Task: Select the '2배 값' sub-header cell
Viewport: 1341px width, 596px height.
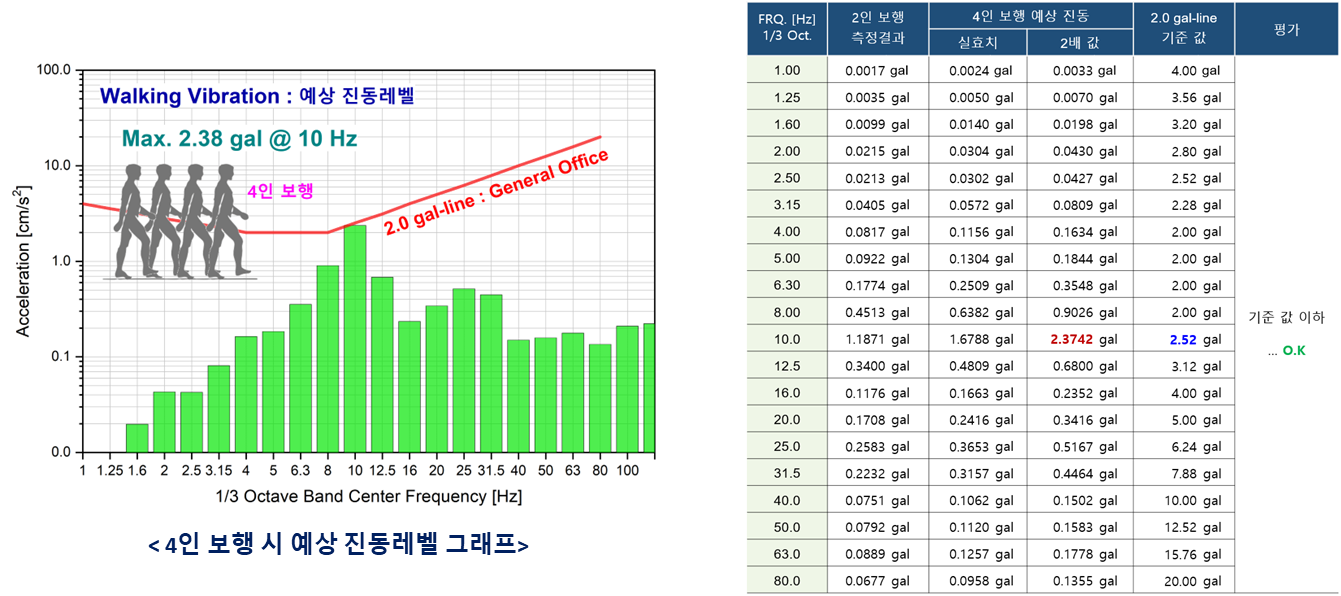Action: [1079, 42]
